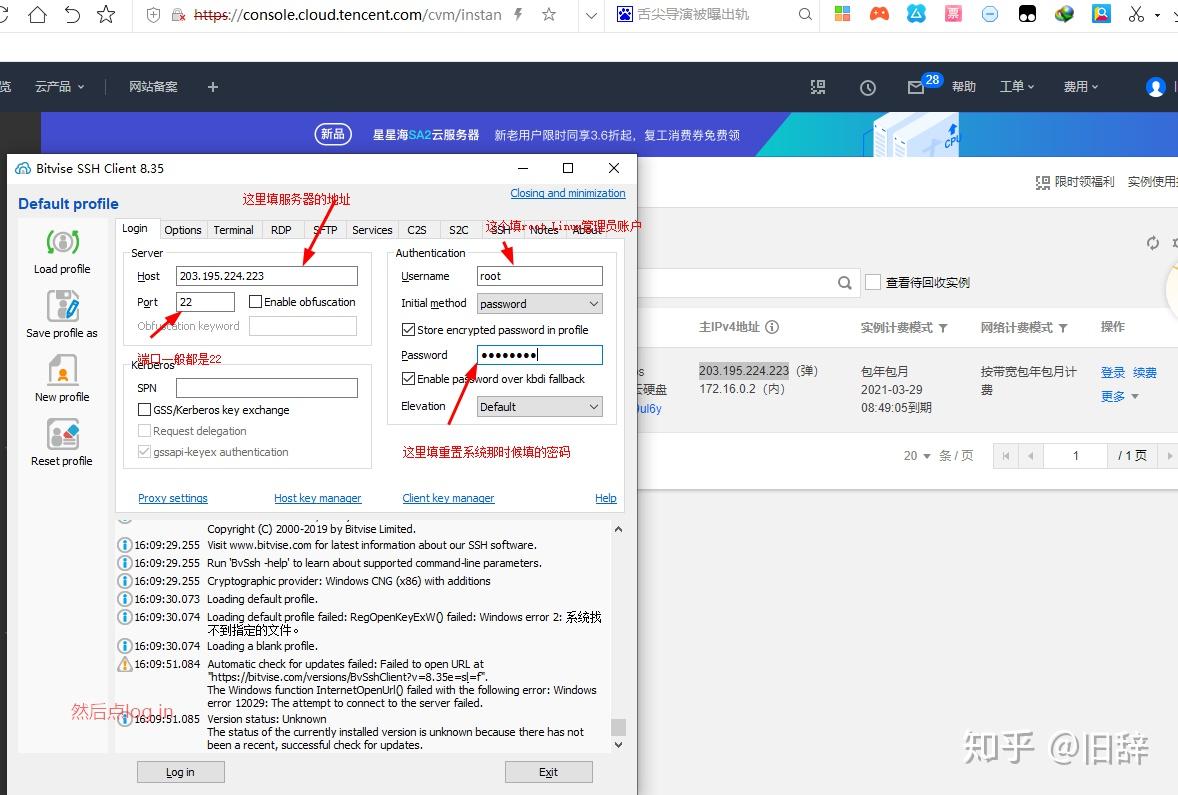
Task: Go to previous page pagination icon
Action: pos(1030,455)
